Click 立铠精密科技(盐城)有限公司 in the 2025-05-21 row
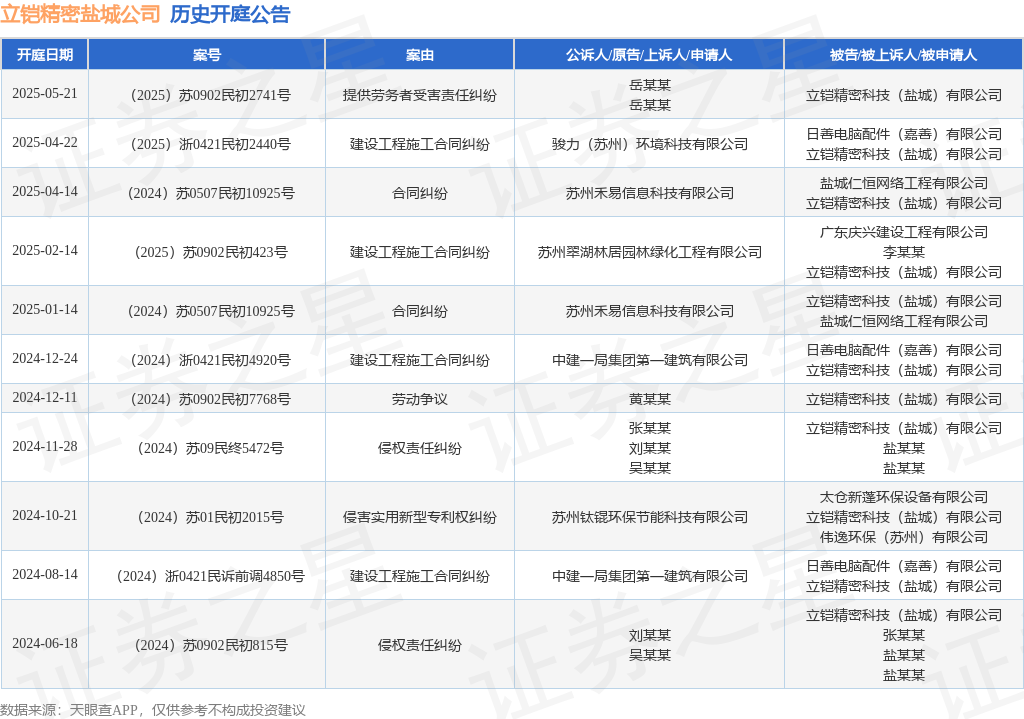 (904, 95)
